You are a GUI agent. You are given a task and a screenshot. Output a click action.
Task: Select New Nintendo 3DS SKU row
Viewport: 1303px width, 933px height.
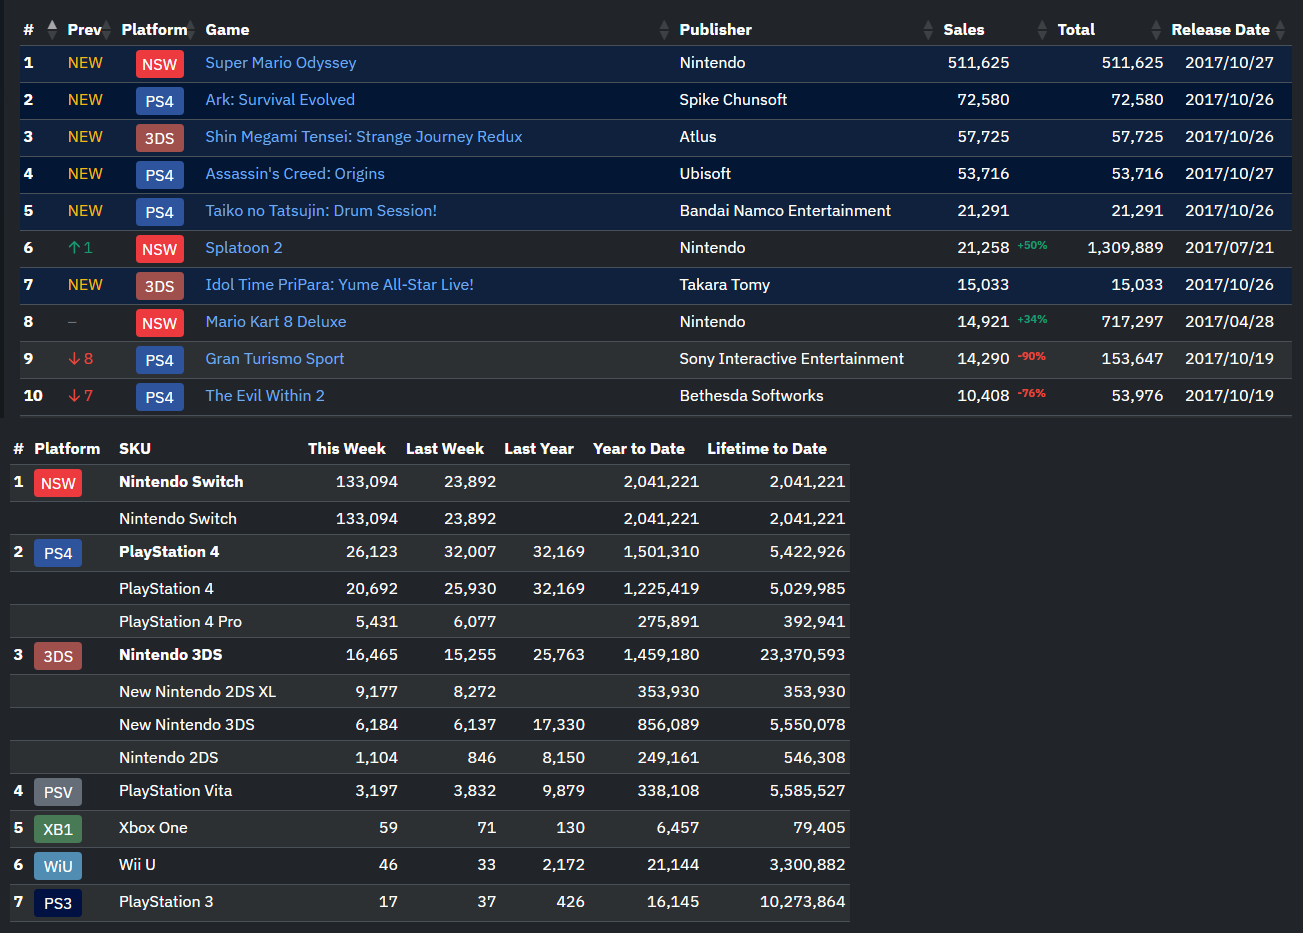click(x=430, y=725)
